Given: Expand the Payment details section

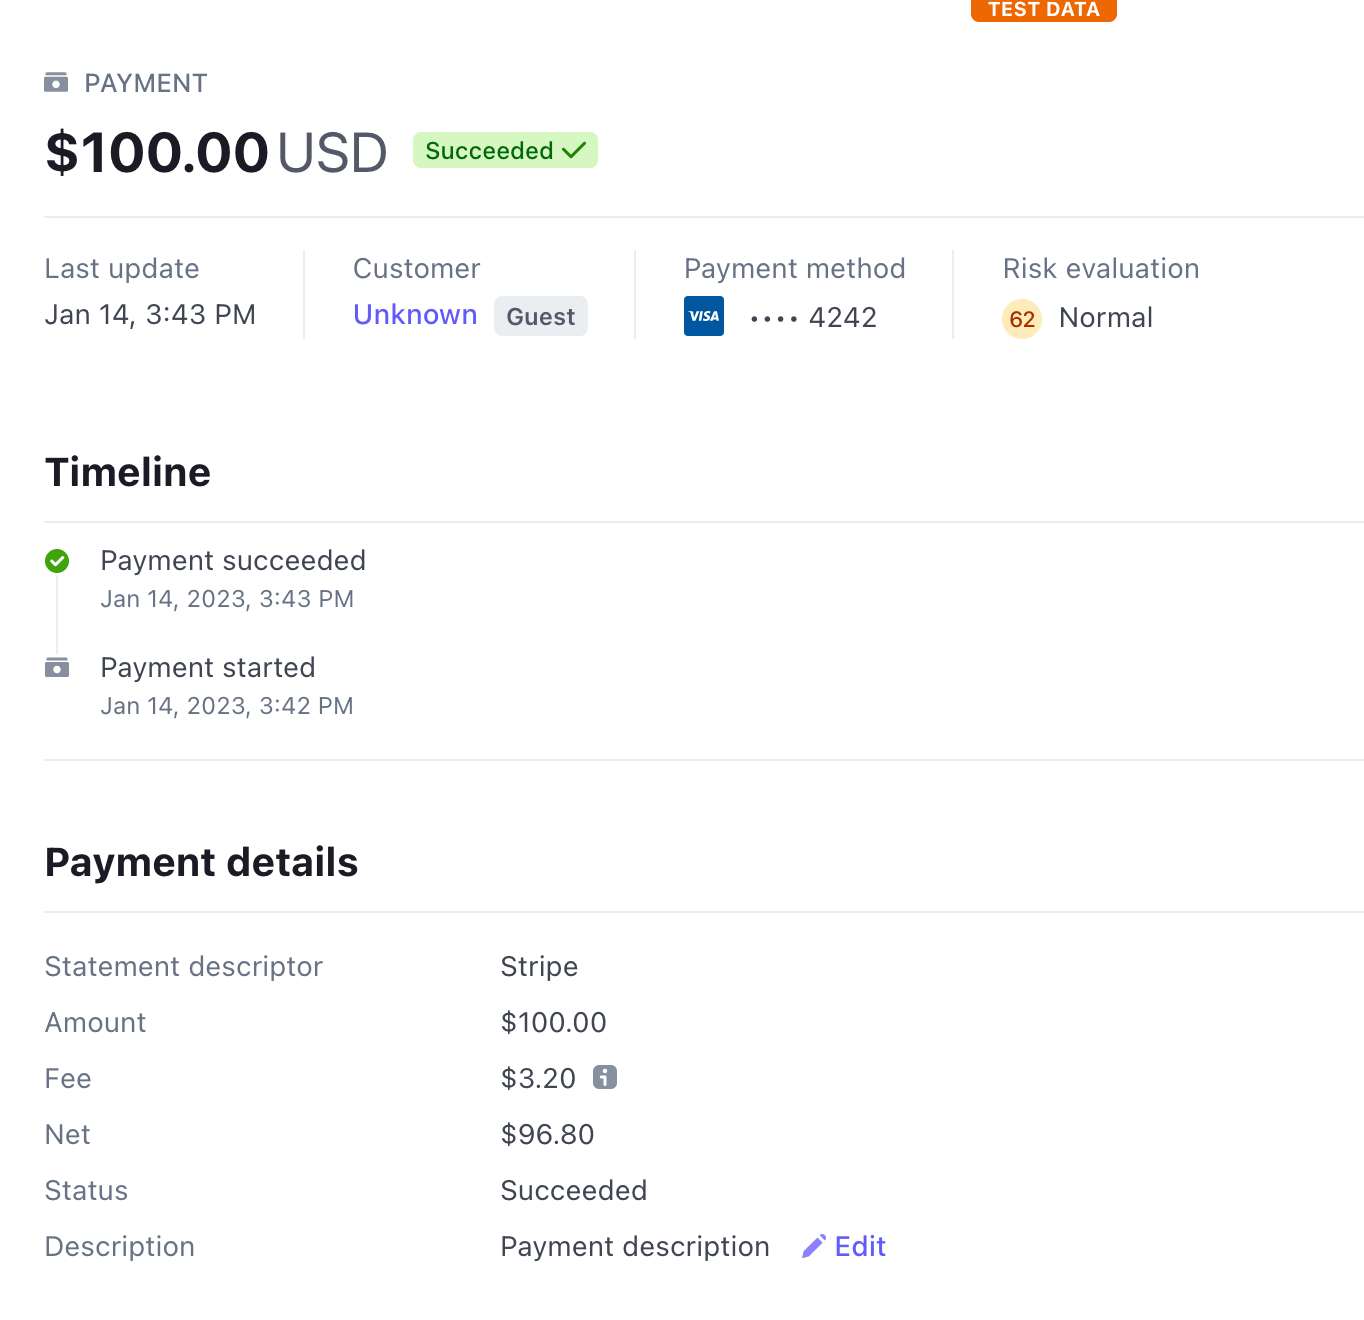Looking at the screenshot, I should point(201,862).
